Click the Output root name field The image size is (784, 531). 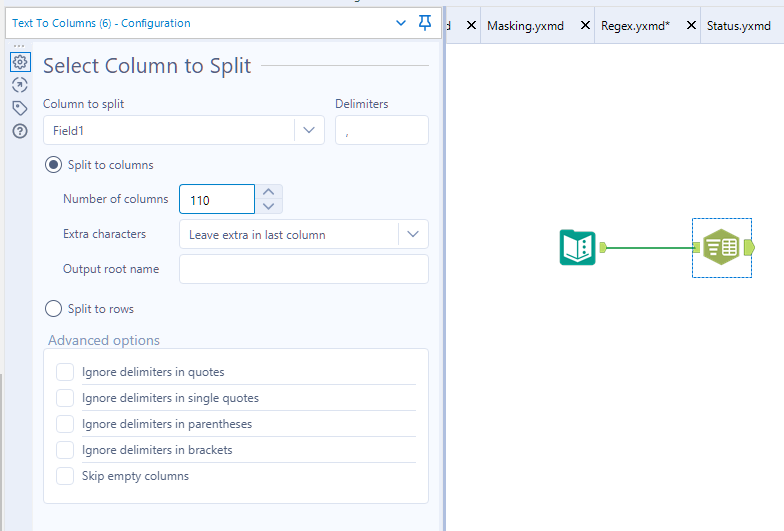click(303, 269)
